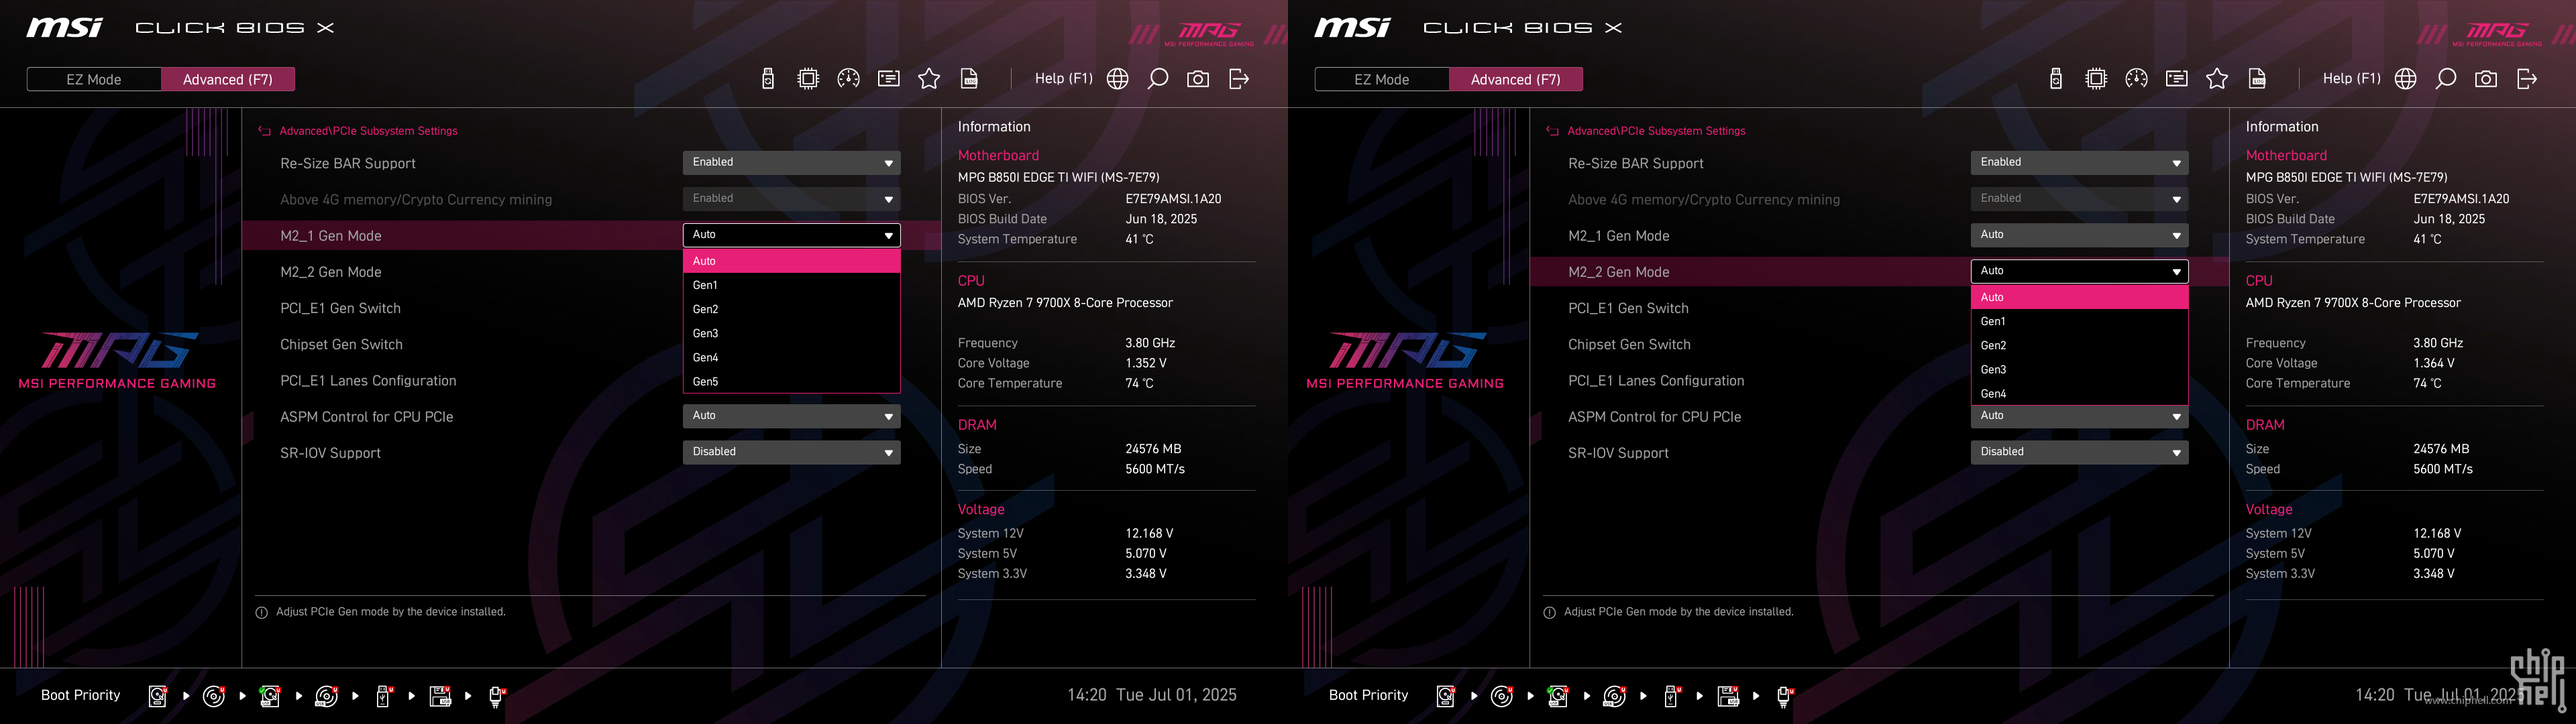This screenshot has height=724, width=2576.
Task: Click Help (F1) in right screen
Action: click(x=2352, y=78)
